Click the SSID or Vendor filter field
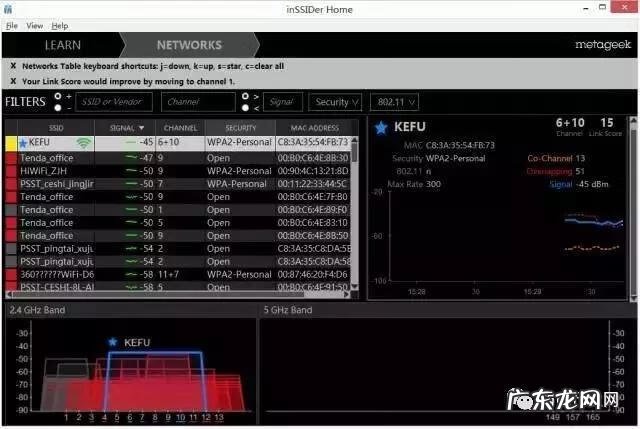Image resolution: width=640 pixels, height=429 pixels. point(114,102)
